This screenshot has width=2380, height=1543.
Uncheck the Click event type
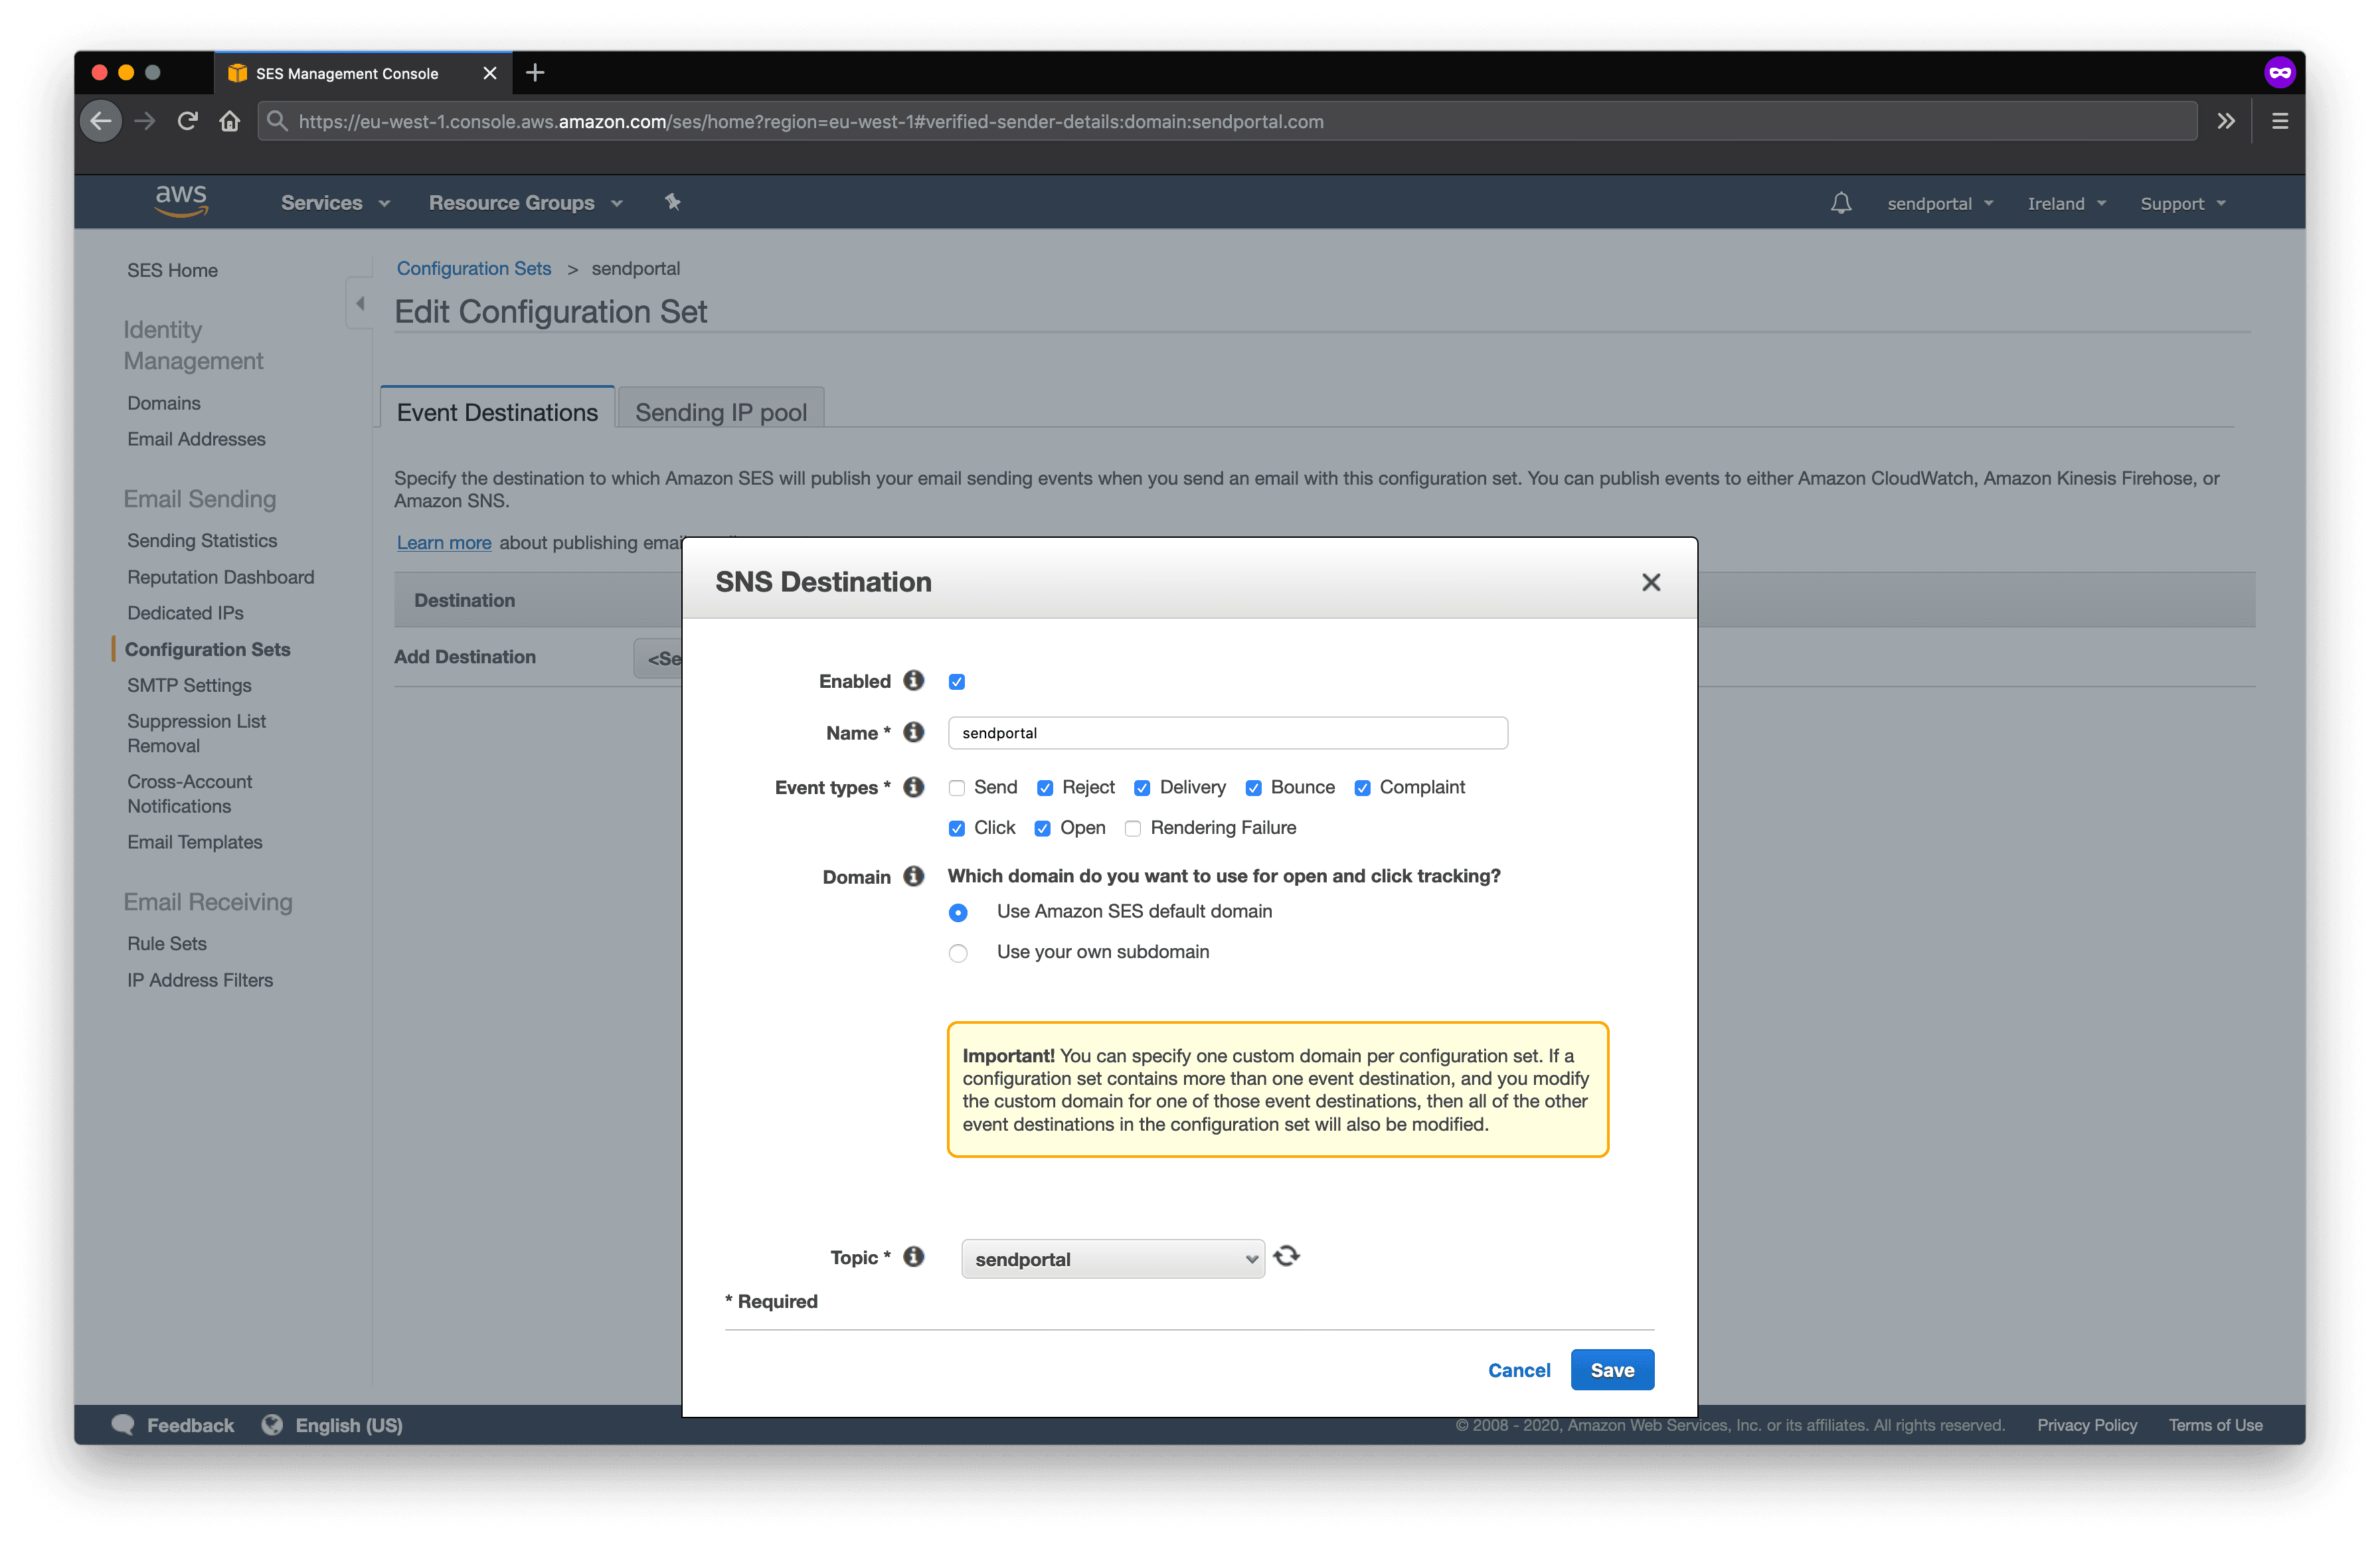957,829
